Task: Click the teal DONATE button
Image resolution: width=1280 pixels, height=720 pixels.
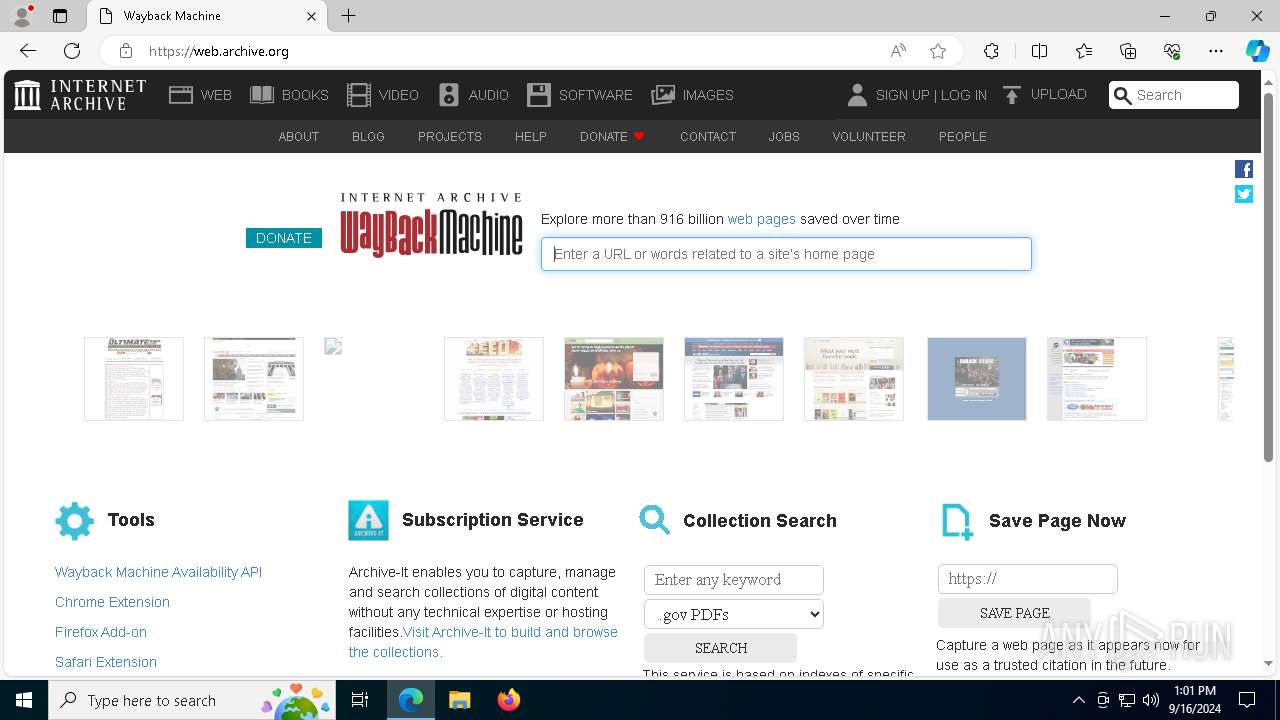Action: pyautogui.click(x=284, y=238)
